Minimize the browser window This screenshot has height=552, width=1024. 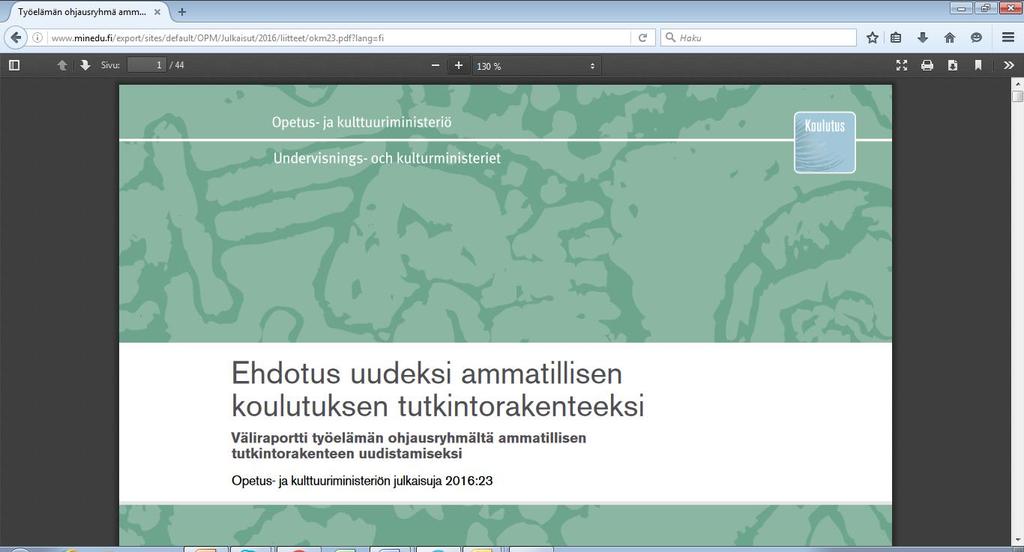pyautogui.click(x=961, y=8)
